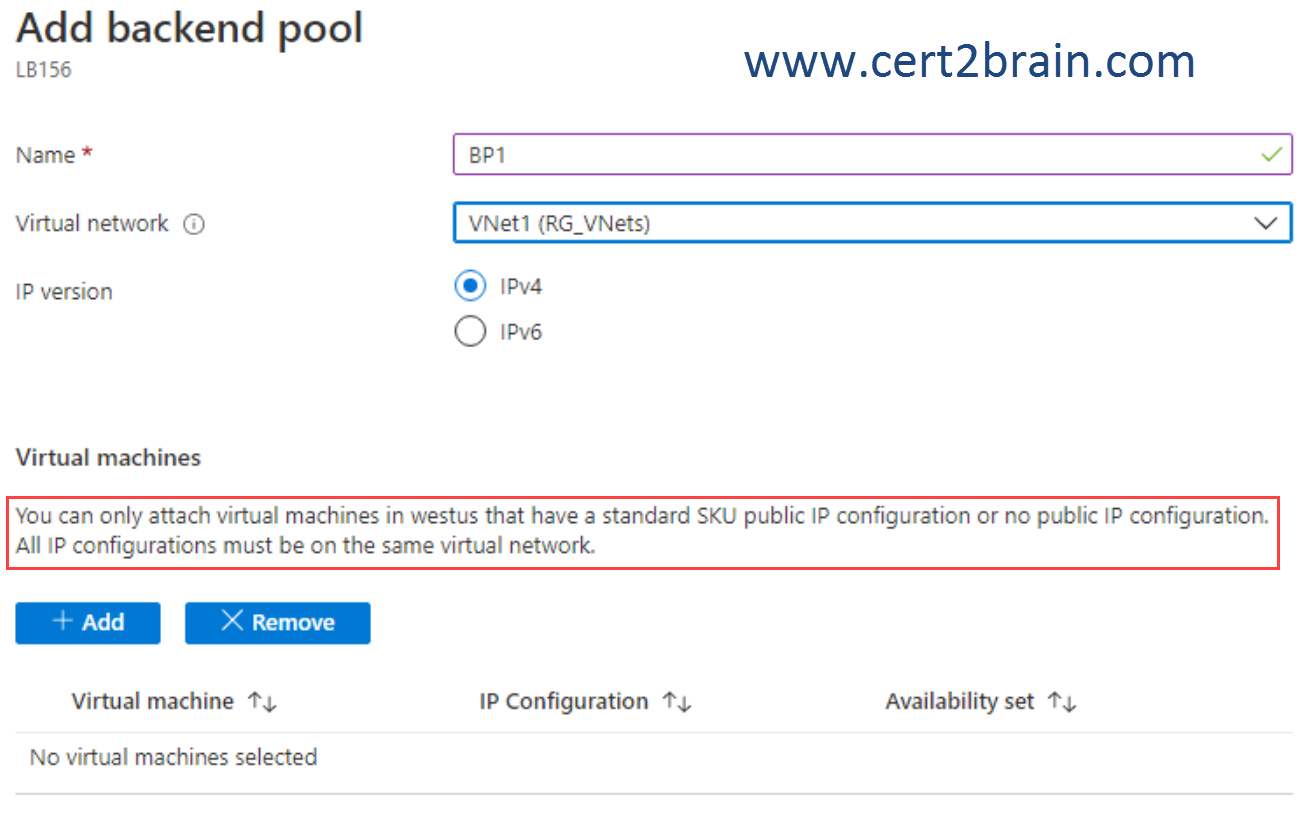1315x821 pixels.
Task: Click the Virtual network info icon
Action: coord(194,225)
